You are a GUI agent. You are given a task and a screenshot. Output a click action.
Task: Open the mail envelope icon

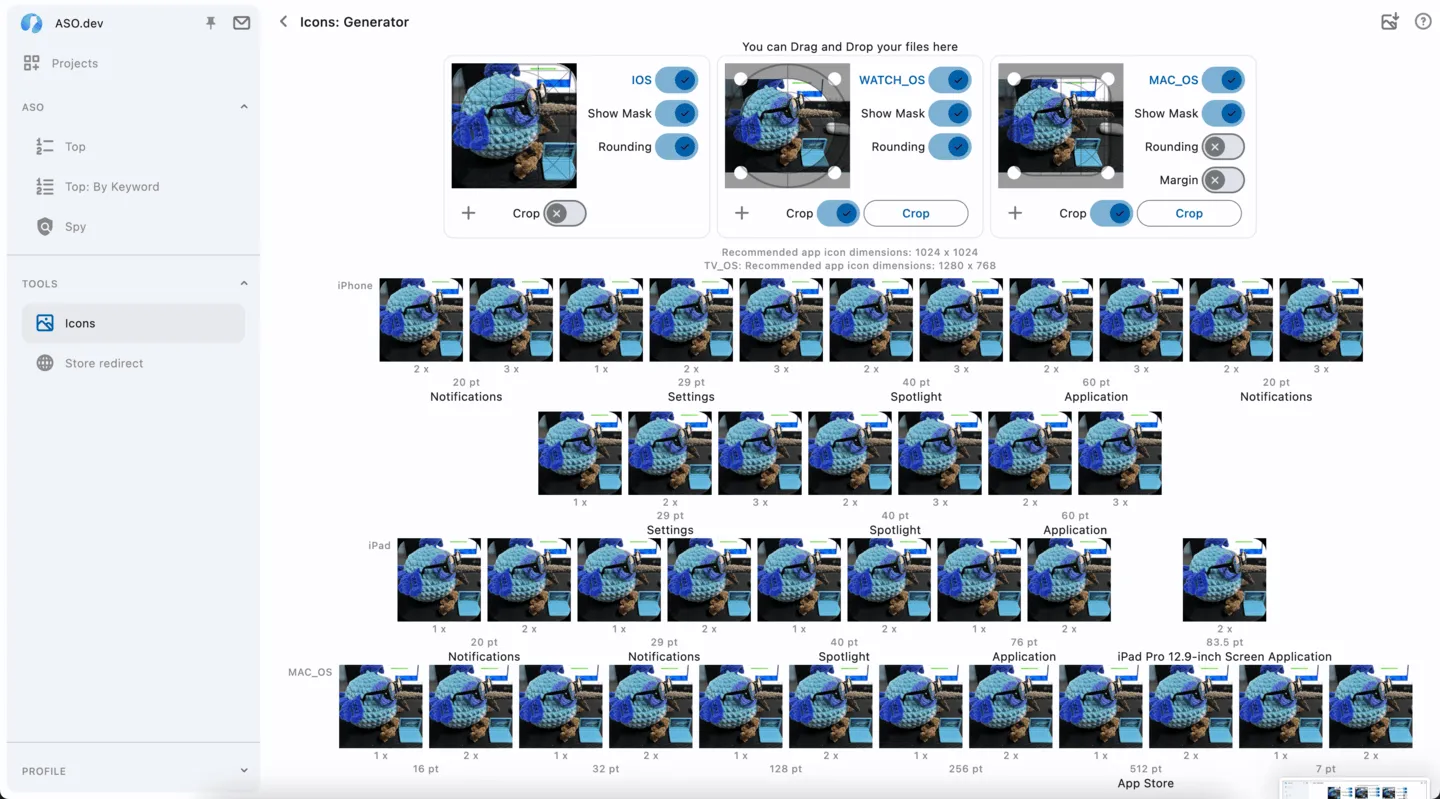point(241,23)
